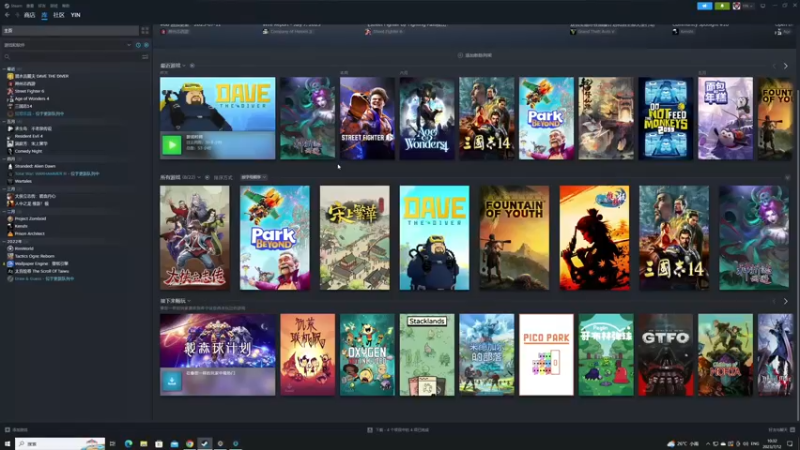The height and width of the screenshot is (450, 800).
Task: Collapse the first recent group in sidebar
Action: (x=5, y=68)
